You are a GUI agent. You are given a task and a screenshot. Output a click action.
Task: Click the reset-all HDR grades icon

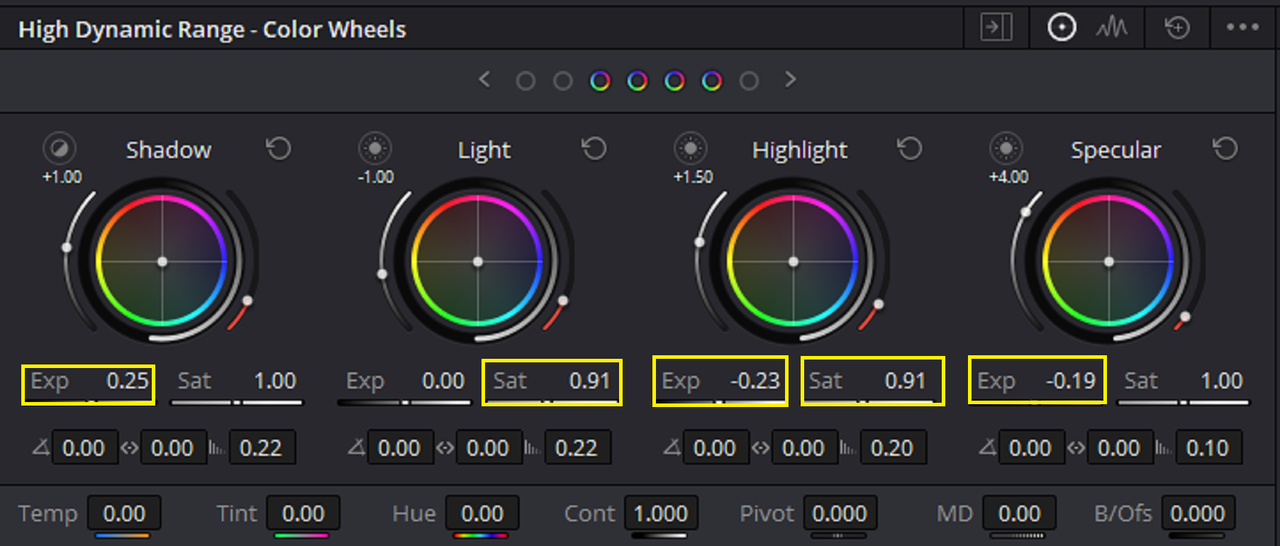[x=1177, y=28]
